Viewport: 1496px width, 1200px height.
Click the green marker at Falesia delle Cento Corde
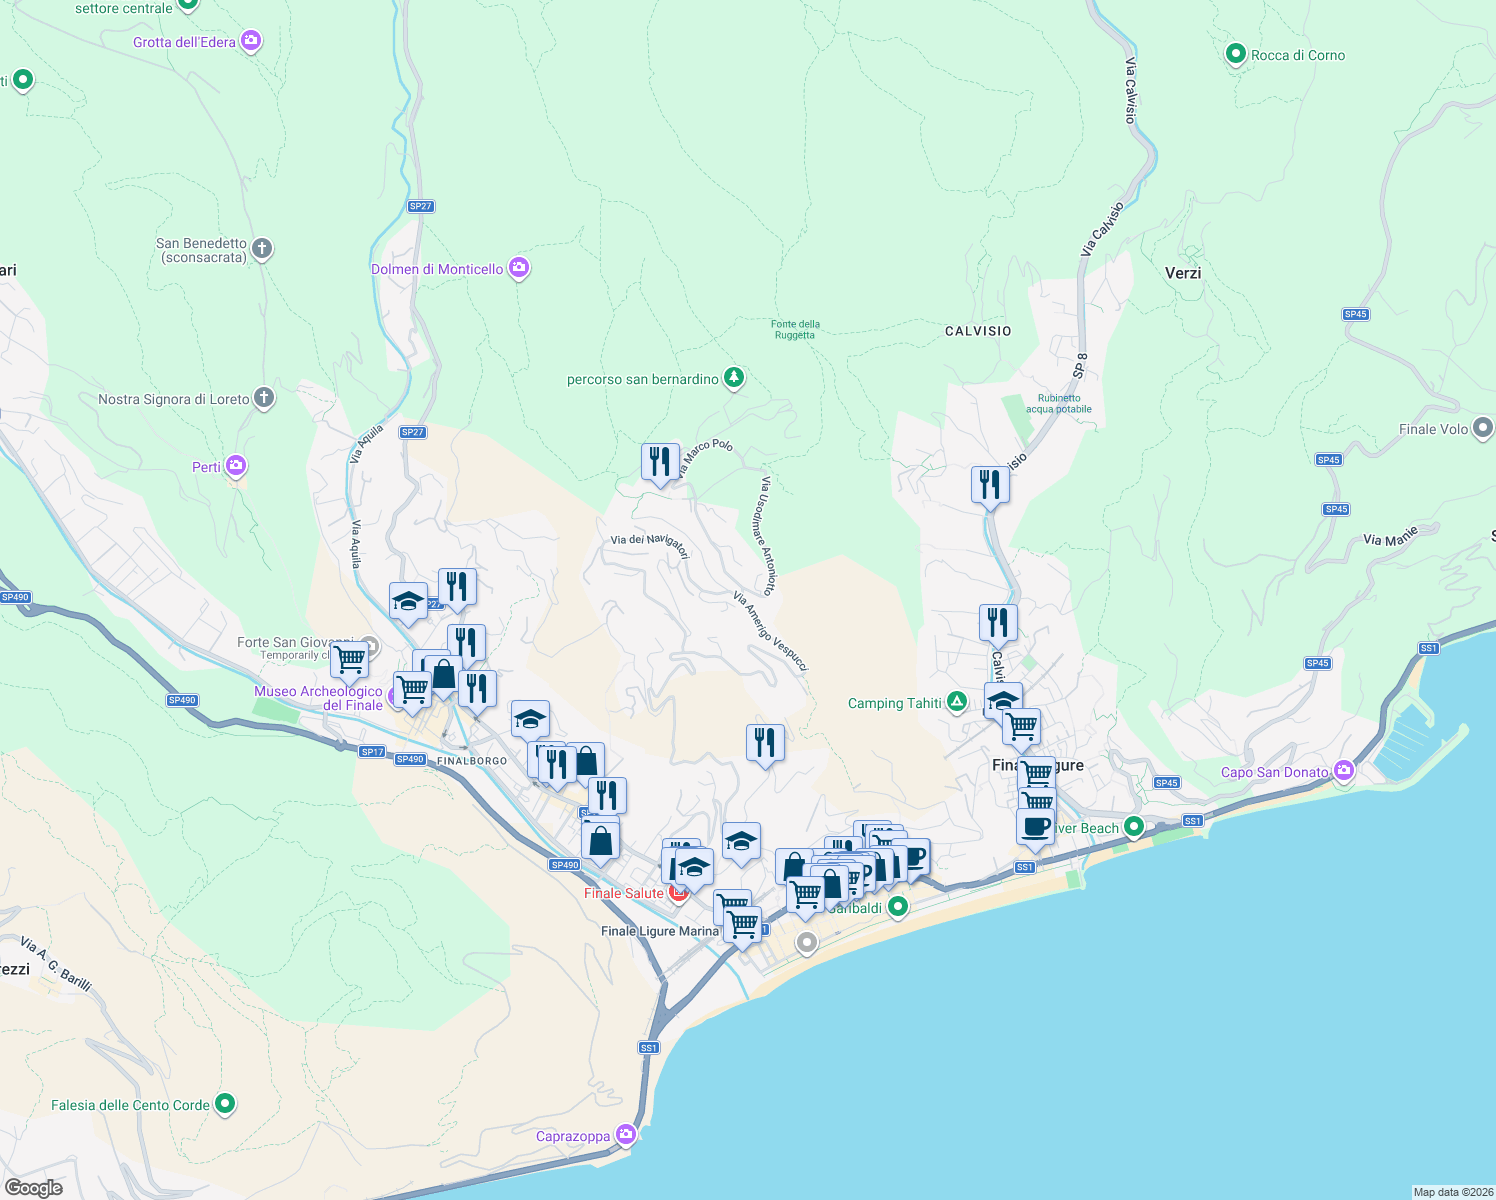pyautogui.click(x=225, y=1104)
